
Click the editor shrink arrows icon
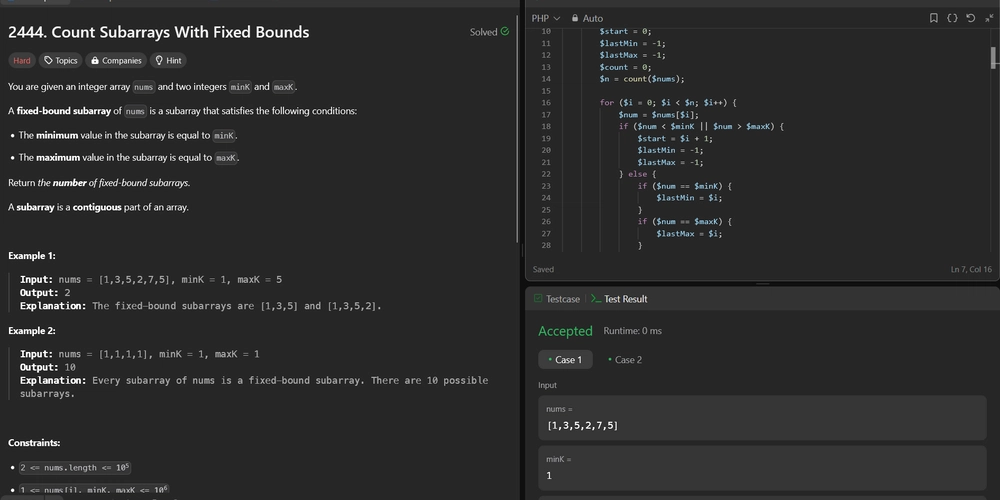coord(989,18)
